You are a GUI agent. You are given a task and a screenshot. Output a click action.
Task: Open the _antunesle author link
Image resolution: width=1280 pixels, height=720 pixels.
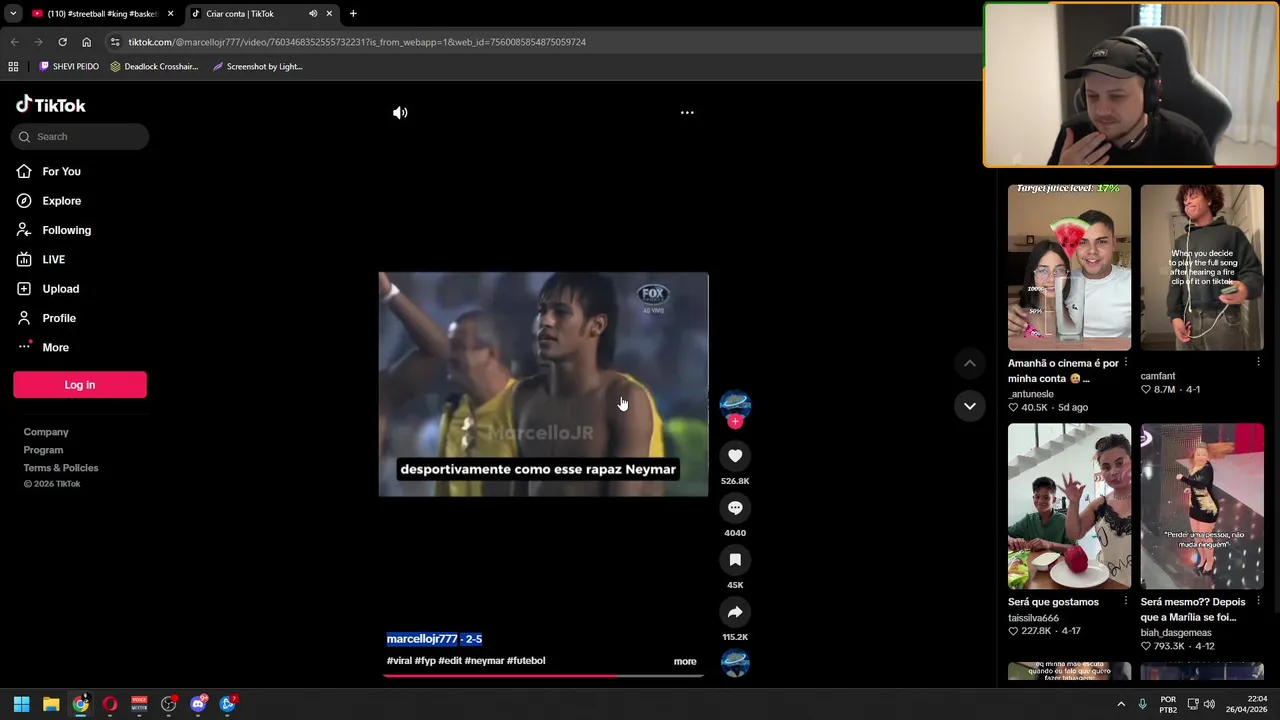[1031, 394]
